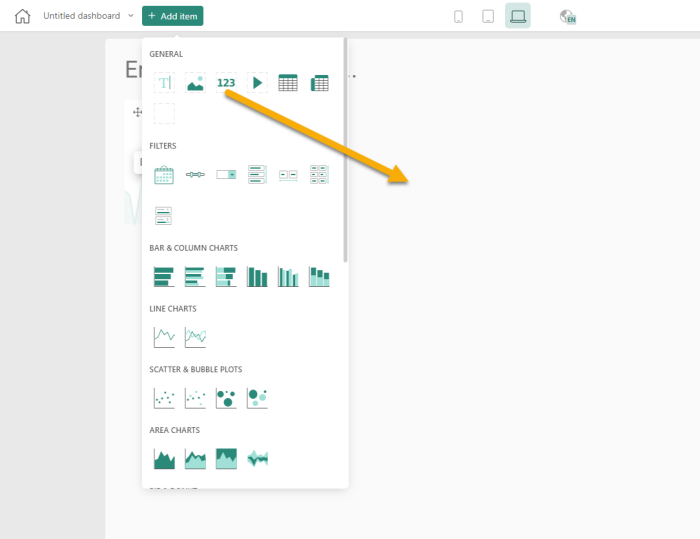Click the item panel vertical scrollbar
This screenshot has height=539, width=700.
coord(345,150)
